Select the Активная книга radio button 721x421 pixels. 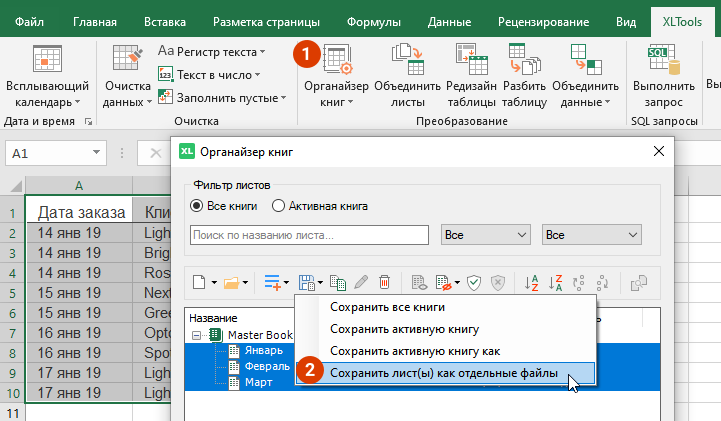point(279,206)
